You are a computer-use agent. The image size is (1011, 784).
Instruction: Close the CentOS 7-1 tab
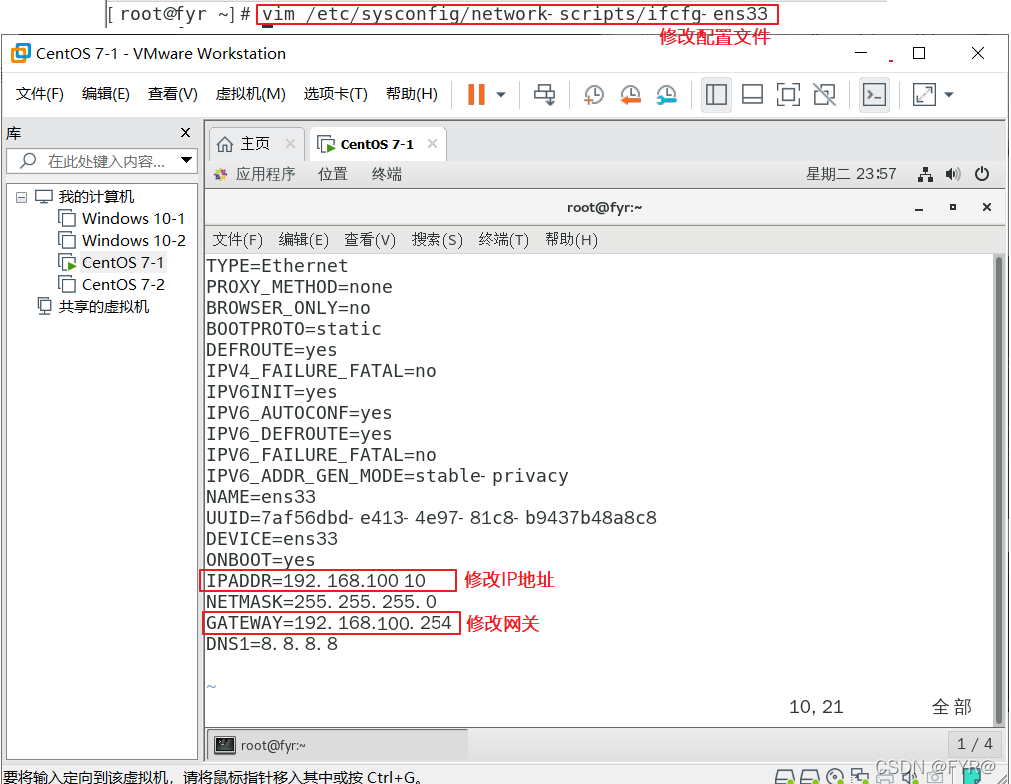[433, 144]
